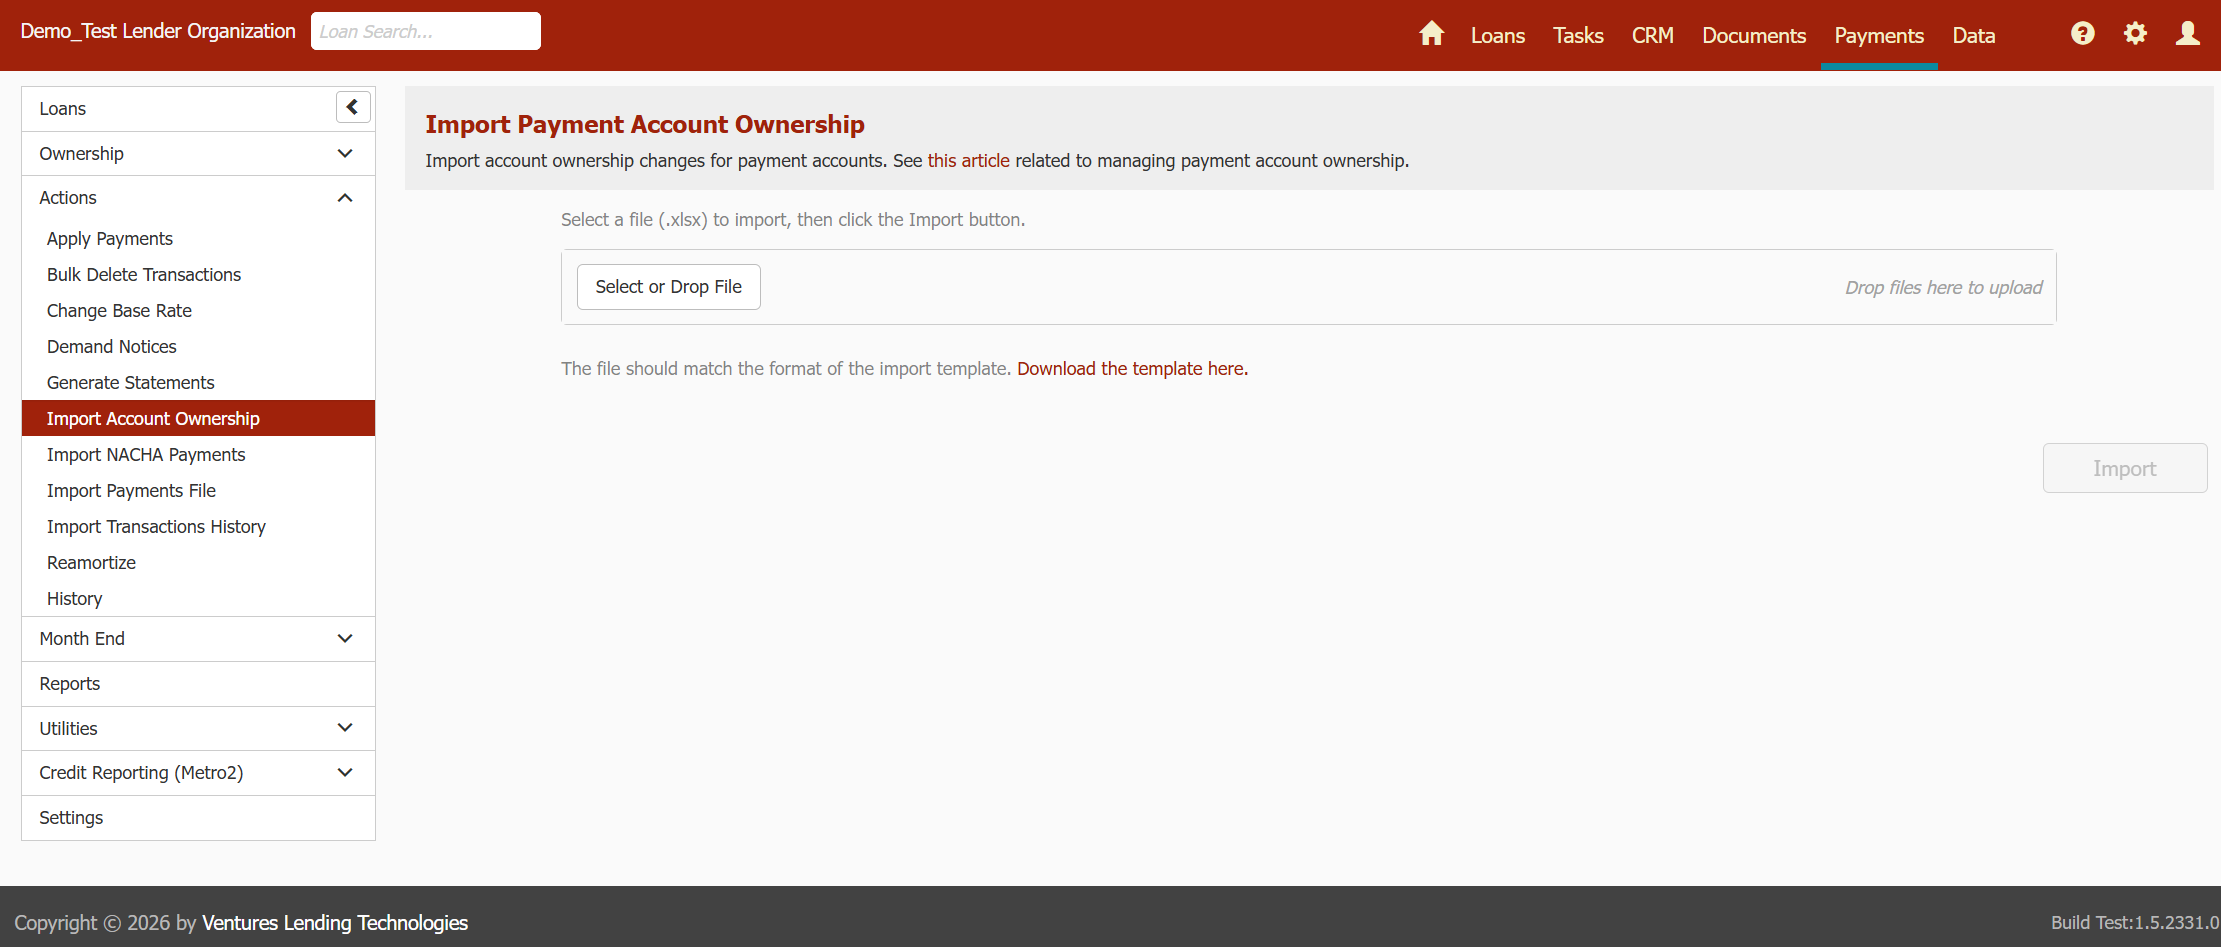Open Ventures Lending Technologies footer link

coord(335,923)
